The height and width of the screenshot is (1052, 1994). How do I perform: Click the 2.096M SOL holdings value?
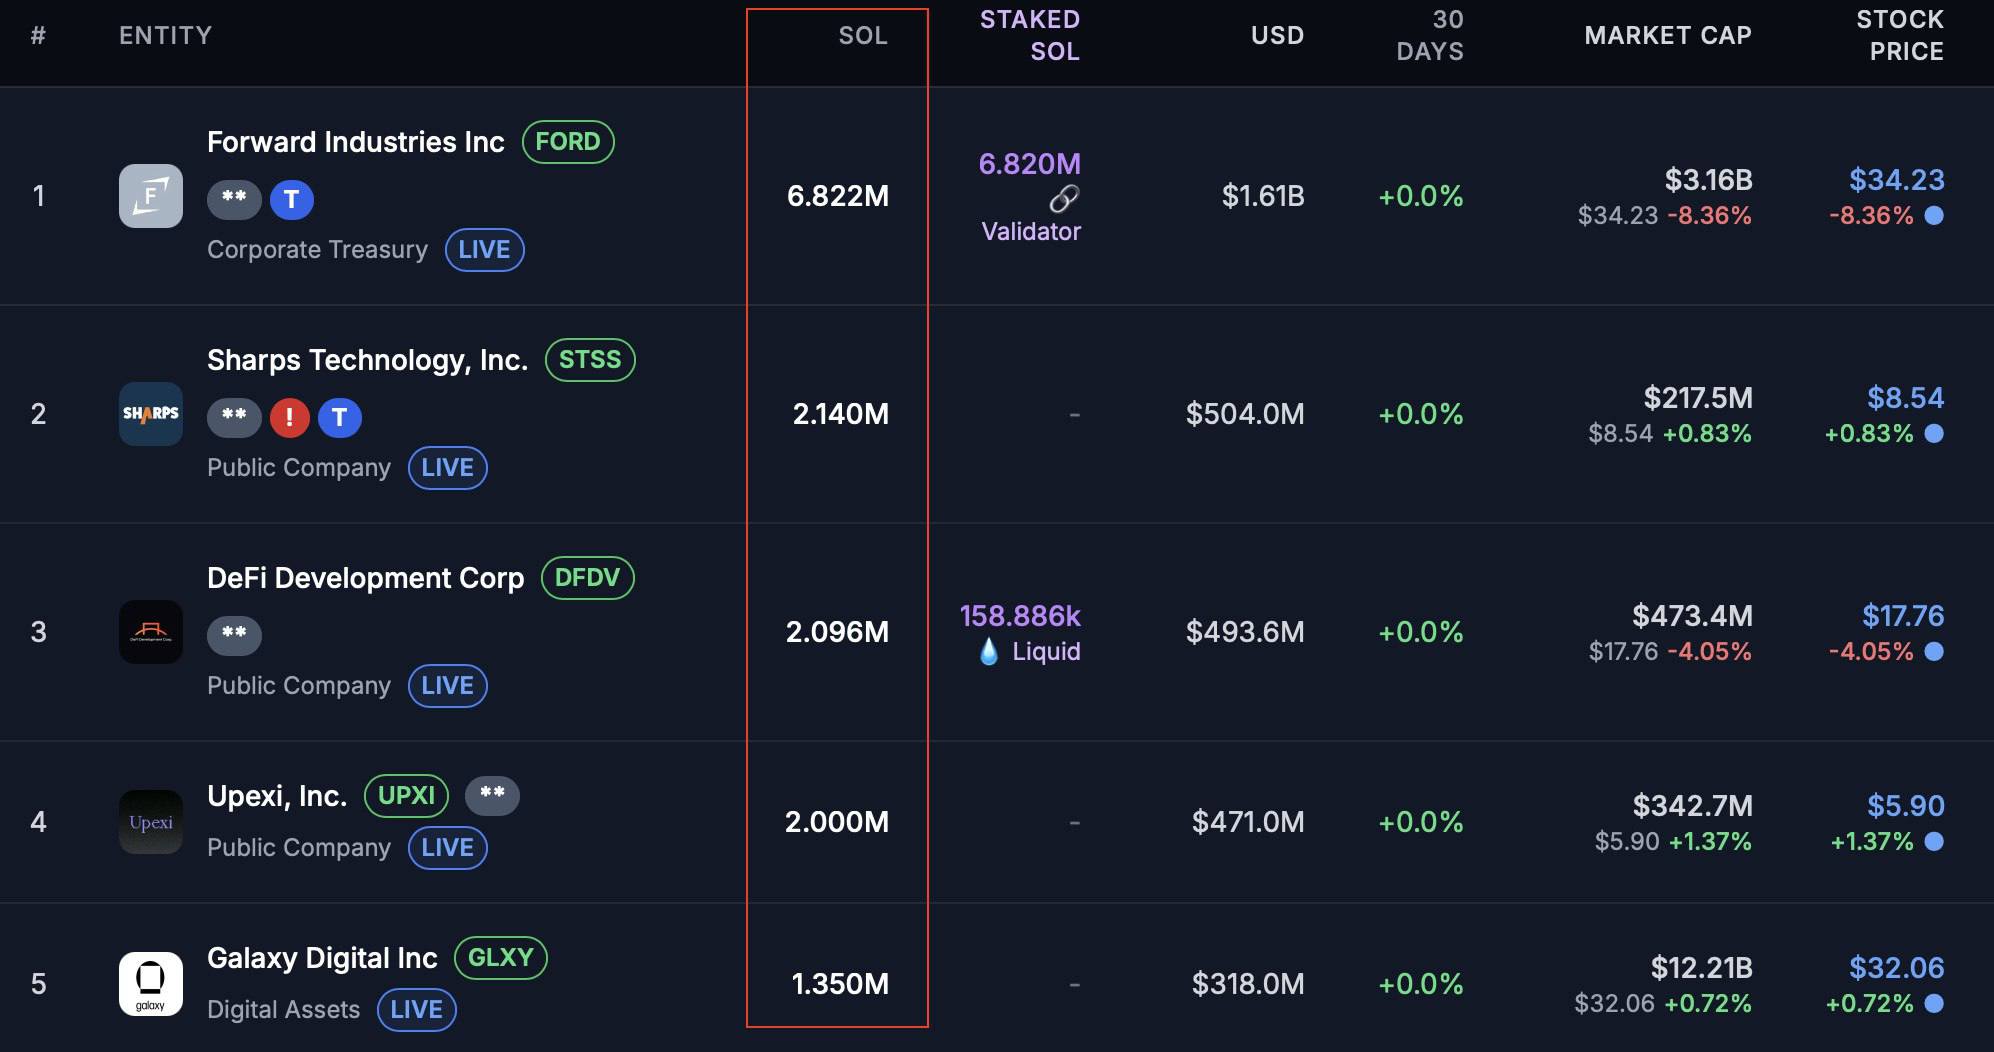(838, 632)
